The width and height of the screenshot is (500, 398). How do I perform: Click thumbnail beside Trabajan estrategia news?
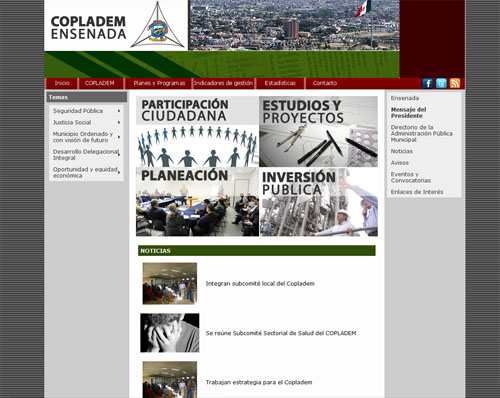coord(170,380)
